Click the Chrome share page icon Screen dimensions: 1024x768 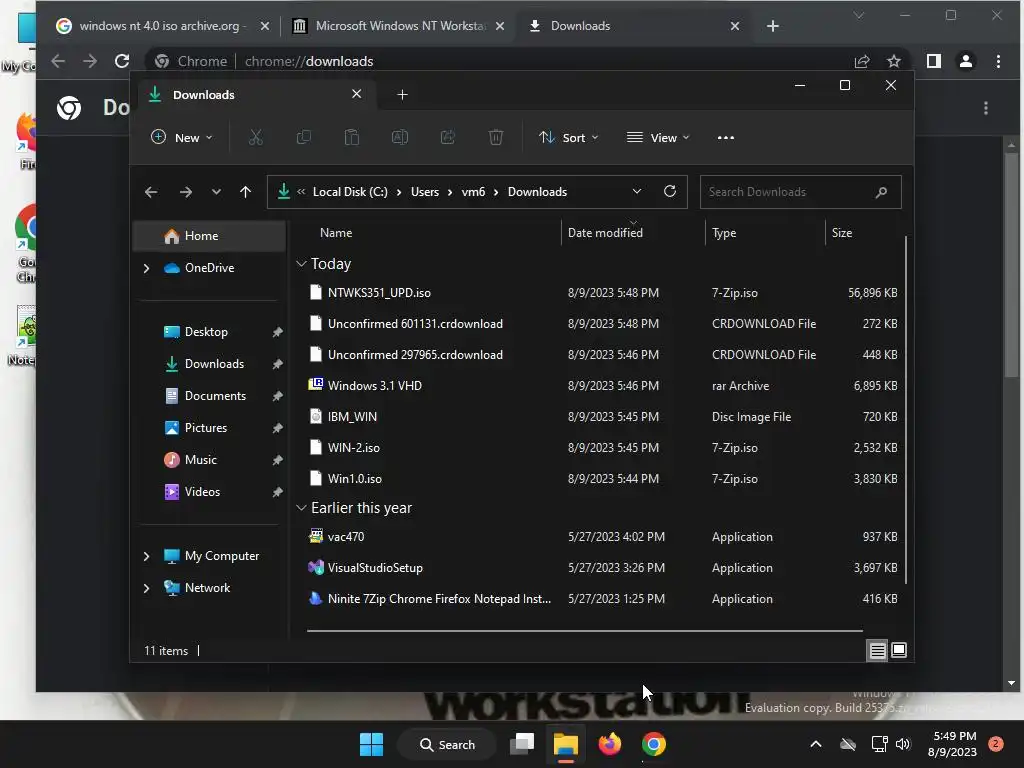pyautogui.click(x=861, y=61)
